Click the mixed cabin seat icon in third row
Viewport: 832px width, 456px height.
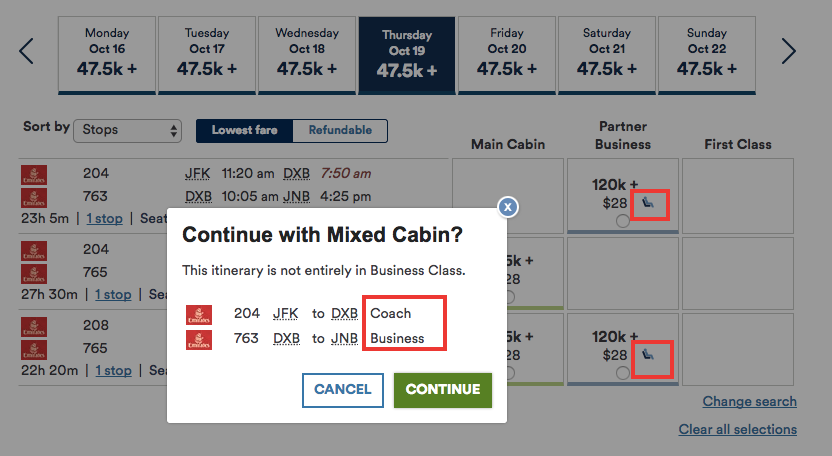(648, 354)
